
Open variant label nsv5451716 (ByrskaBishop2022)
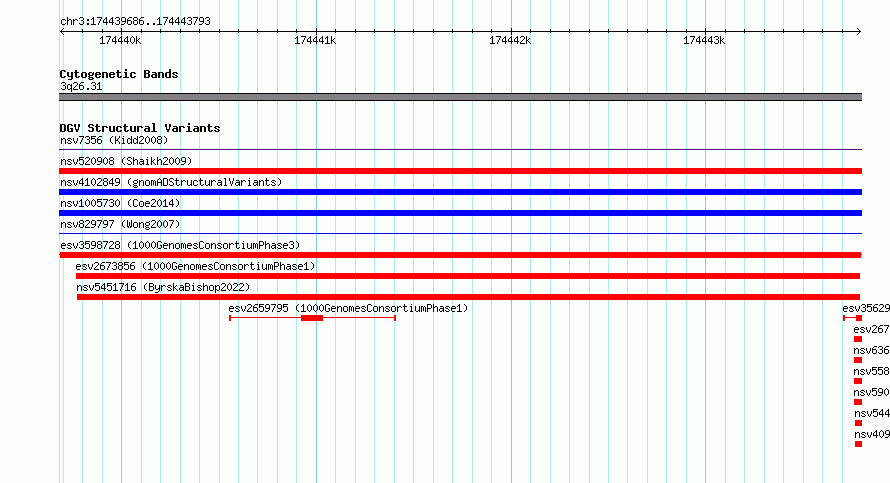(163, 287)
